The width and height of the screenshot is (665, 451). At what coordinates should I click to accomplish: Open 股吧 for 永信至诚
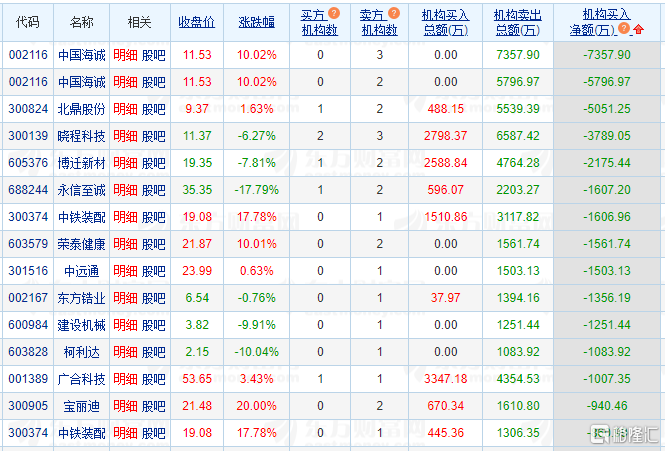(153, 190)
